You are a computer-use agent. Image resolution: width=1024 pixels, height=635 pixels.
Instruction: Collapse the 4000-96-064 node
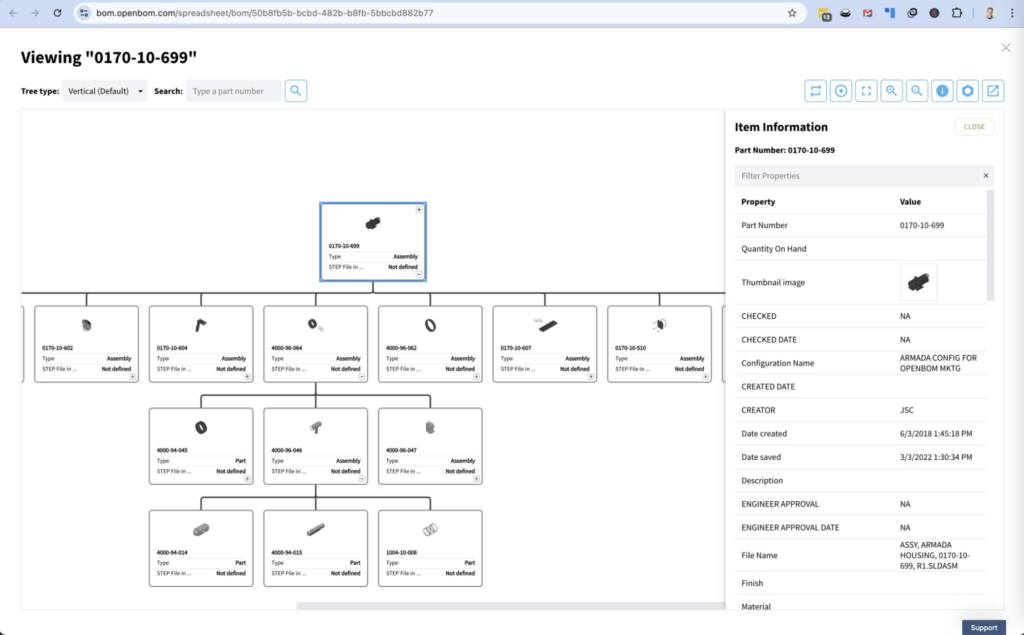pyautogui.click(x=362, y=377)
